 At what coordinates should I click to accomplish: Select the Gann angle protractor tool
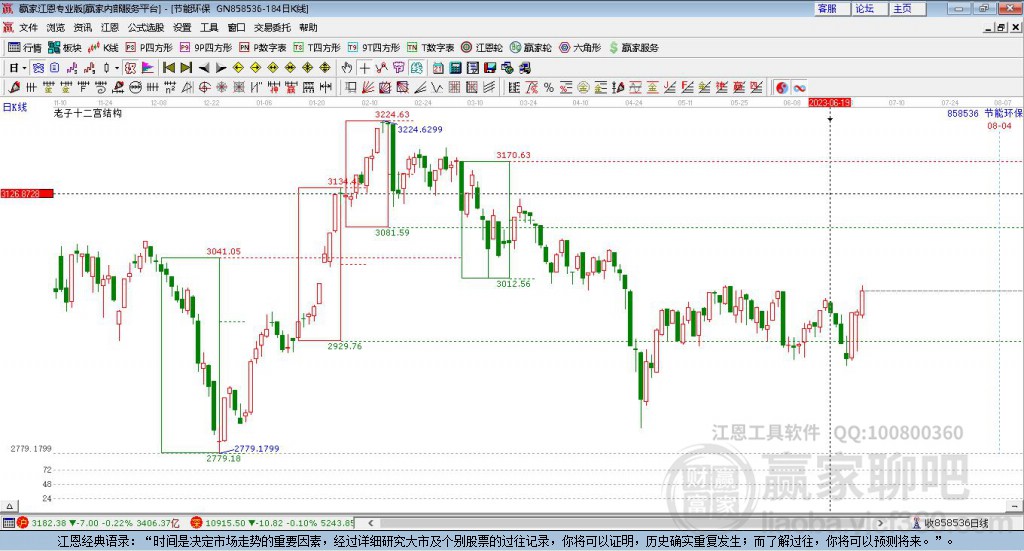pos(187,87)
